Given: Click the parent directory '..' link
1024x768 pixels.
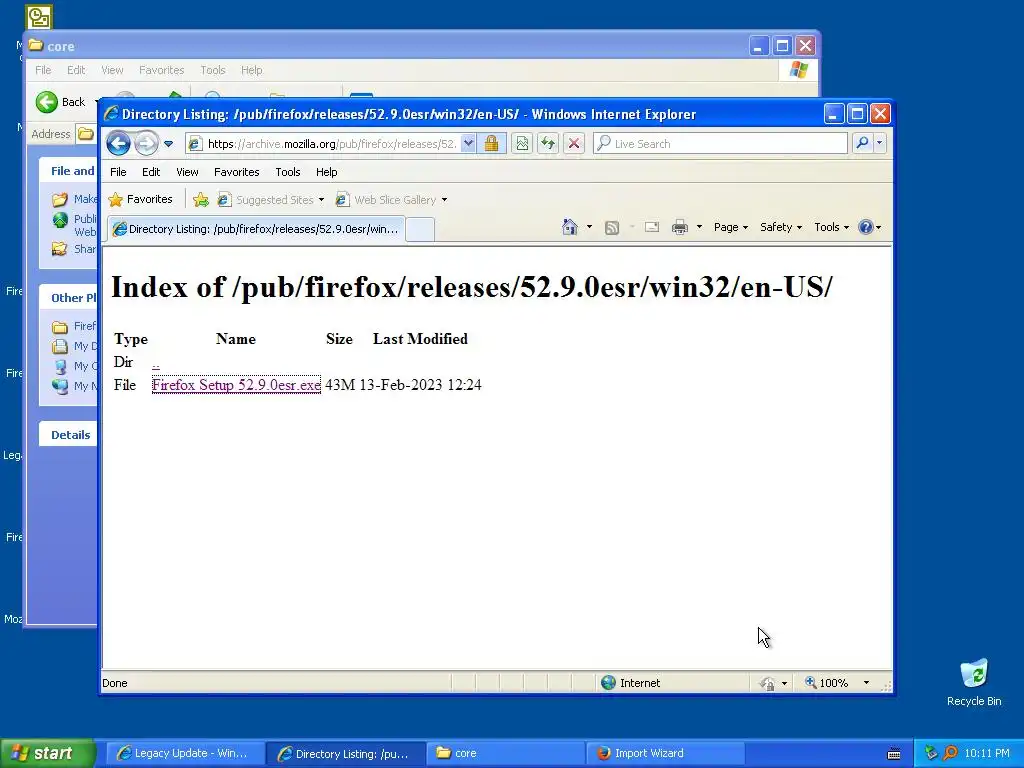Looking at the screenshot, I should tap(155, 362).
